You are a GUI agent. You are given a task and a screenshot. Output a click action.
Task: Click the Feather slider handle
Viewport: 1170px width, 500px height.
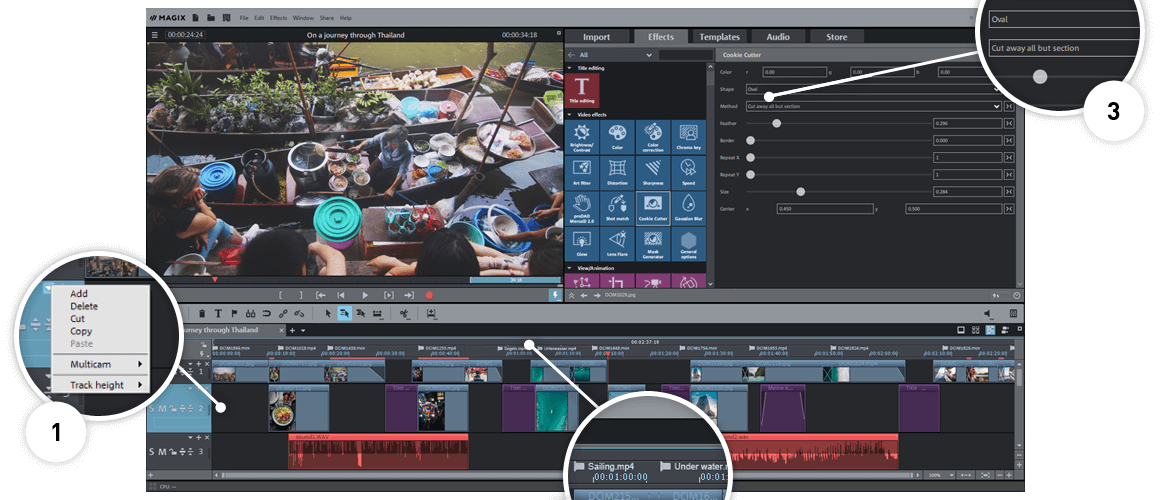[x=776, y=124]
